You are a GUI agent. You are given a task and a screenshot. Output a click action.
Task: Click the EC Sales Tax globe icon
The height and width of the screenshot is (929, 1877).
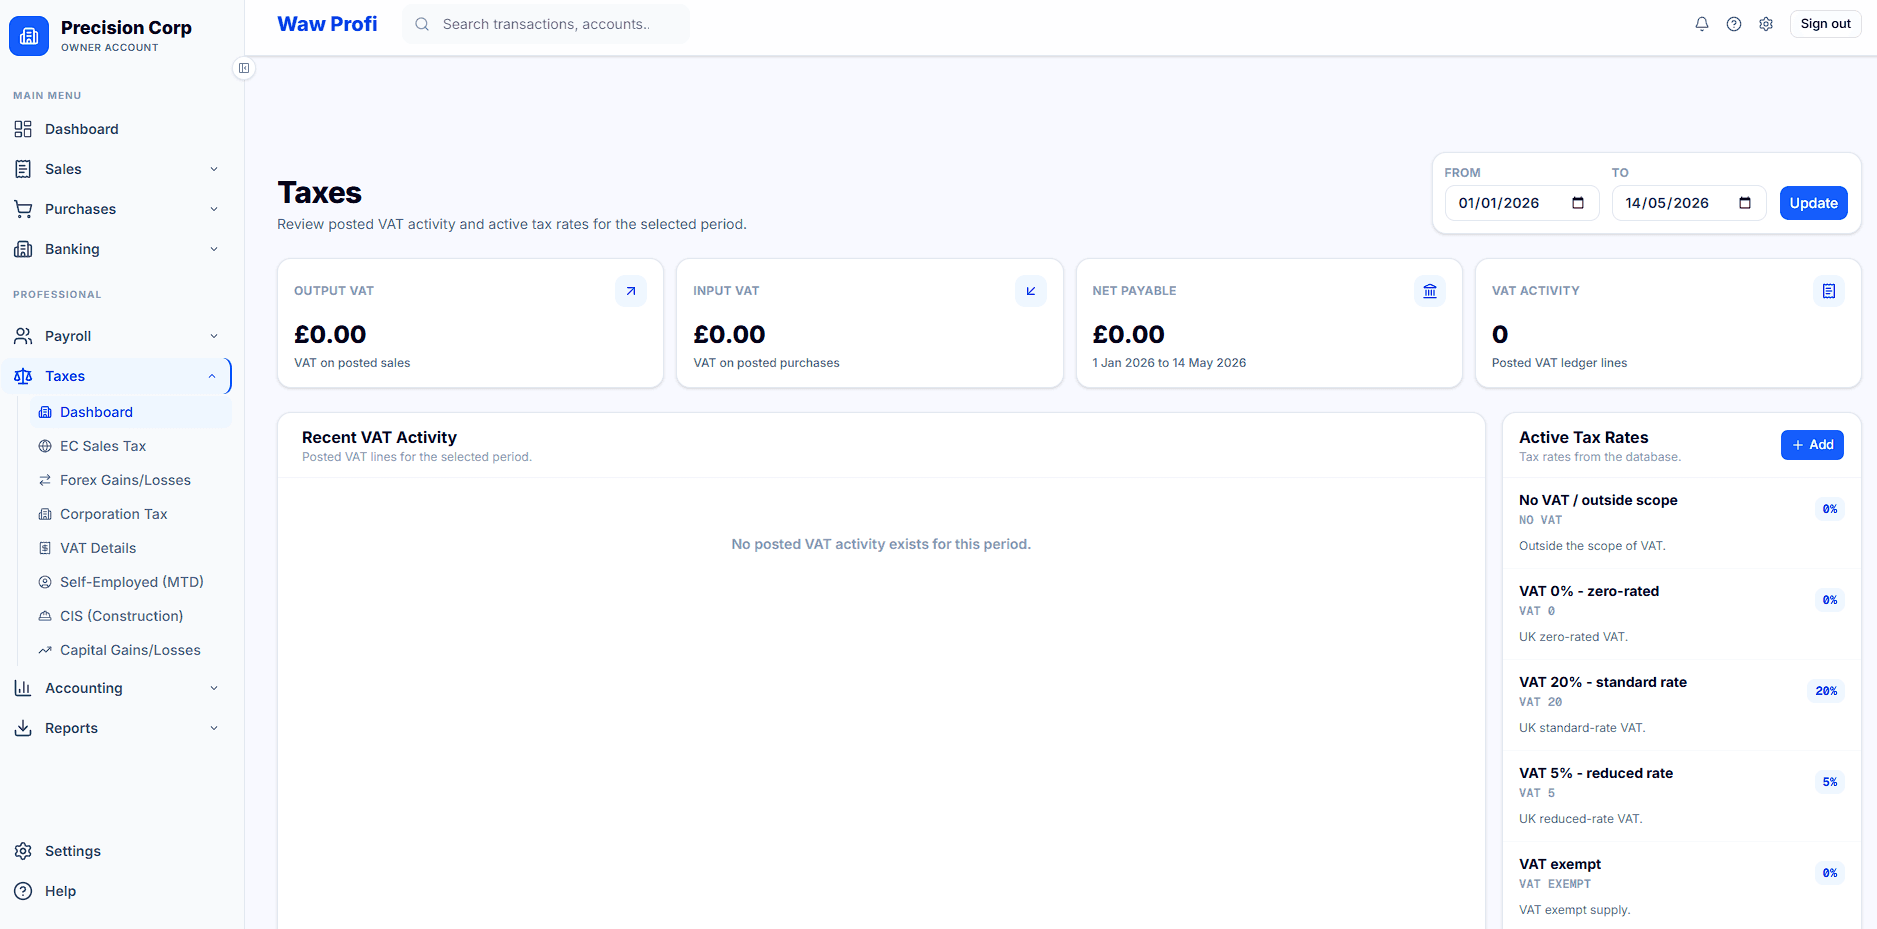coord(45,446)
